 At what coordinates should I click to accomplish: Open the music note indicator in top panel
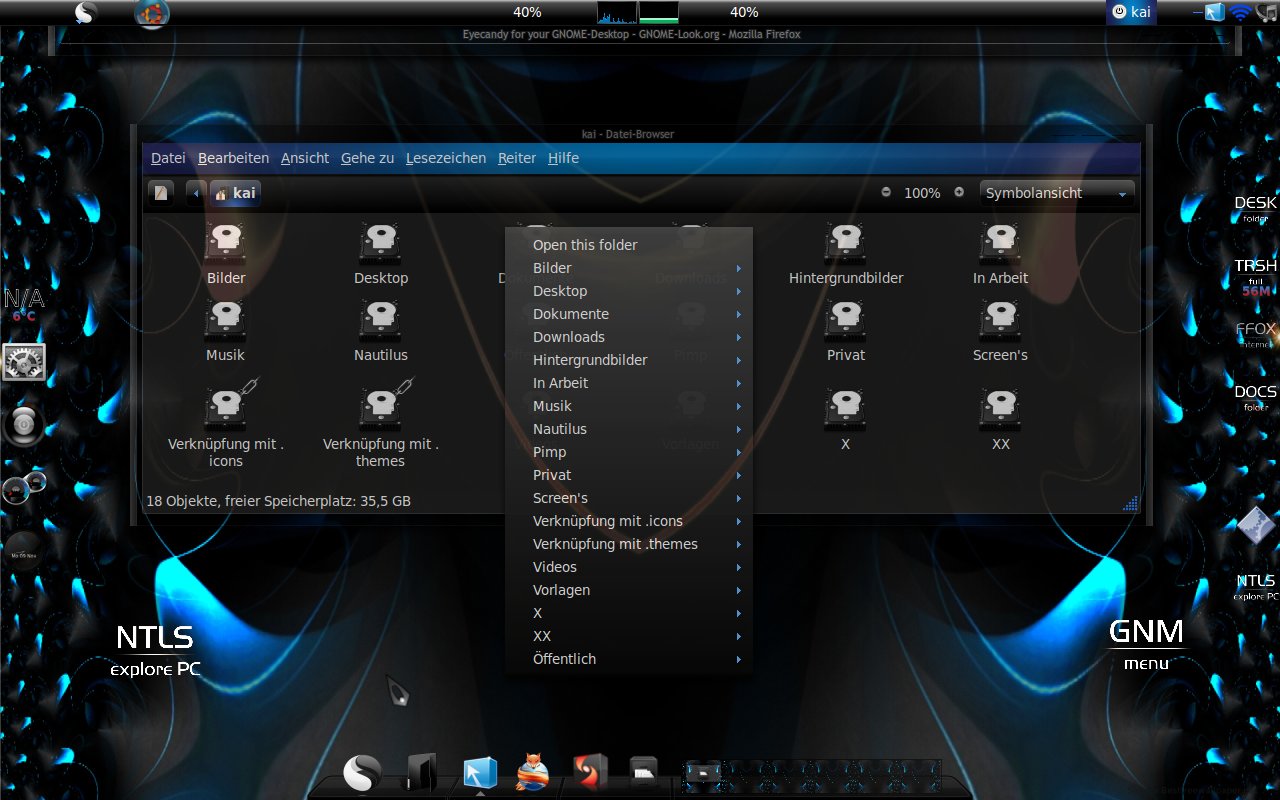point(1266,13)
